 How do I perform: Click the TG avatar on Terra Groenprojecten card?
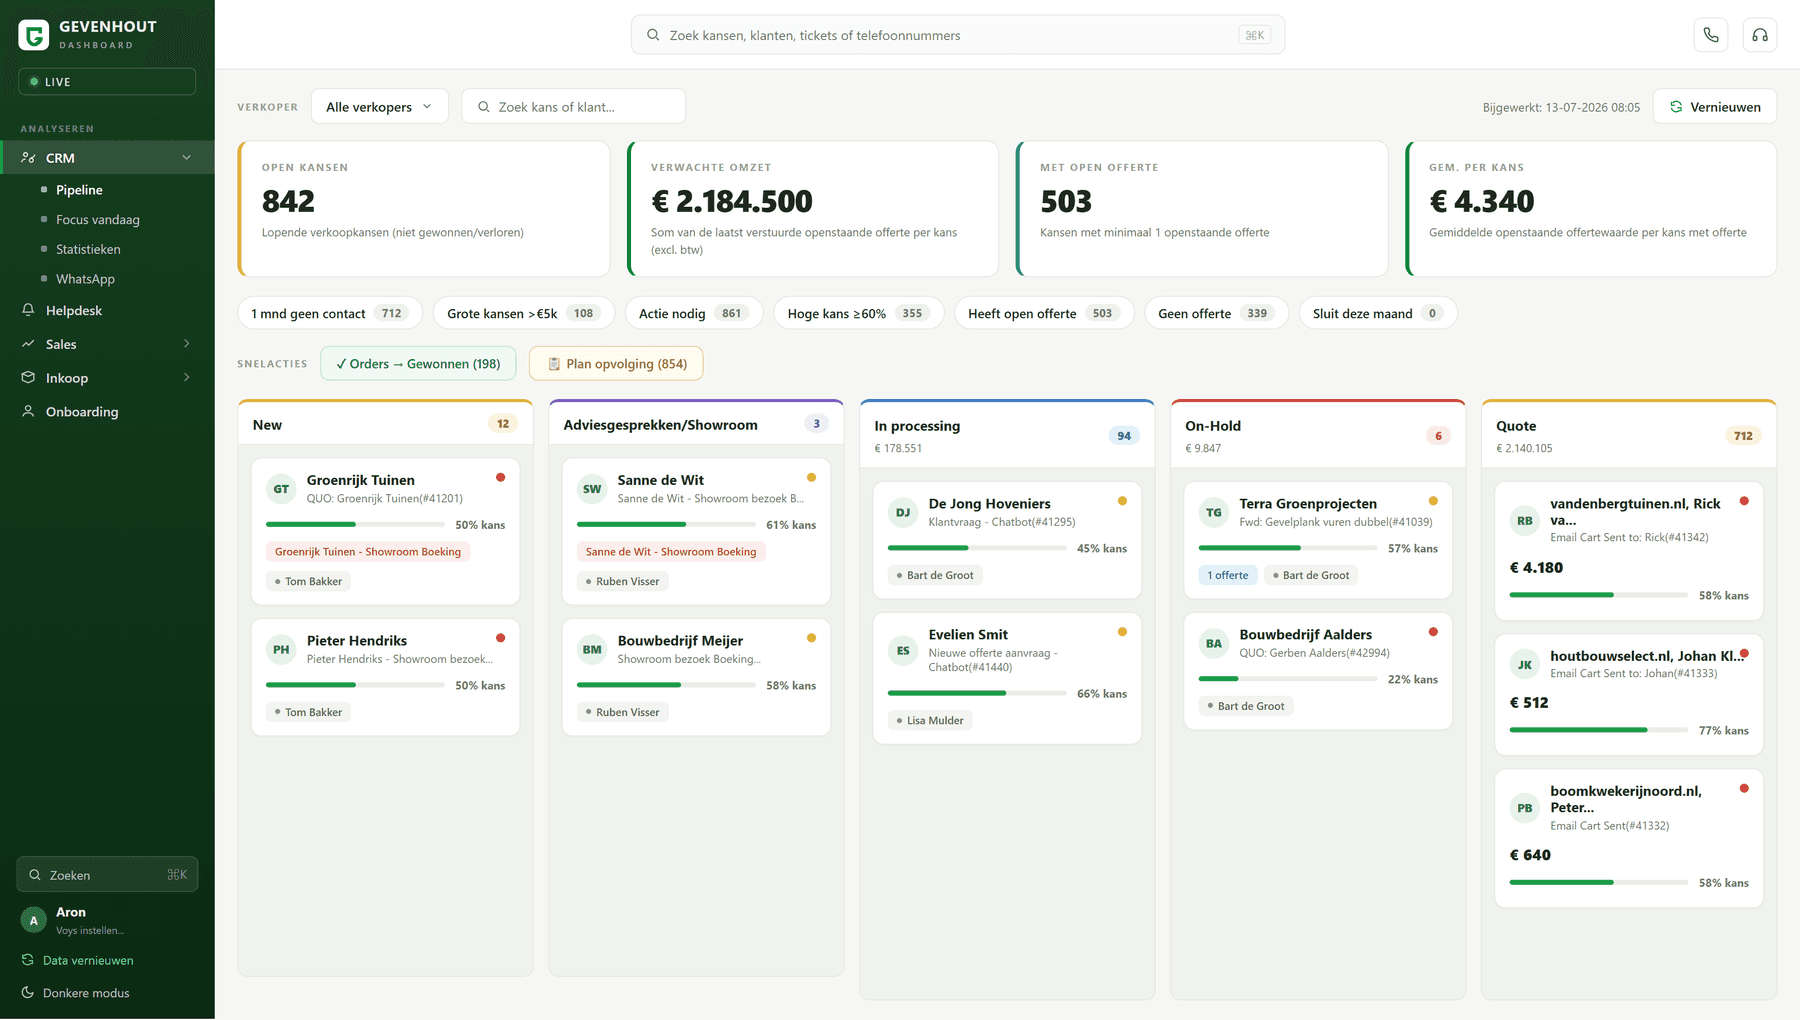point(1214,512)
